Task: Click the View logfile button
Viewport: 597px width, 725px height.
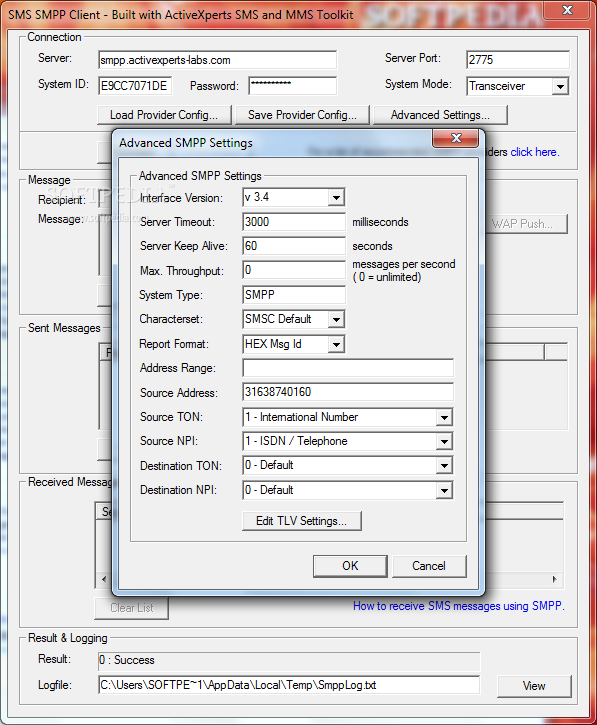Action: 534,686
